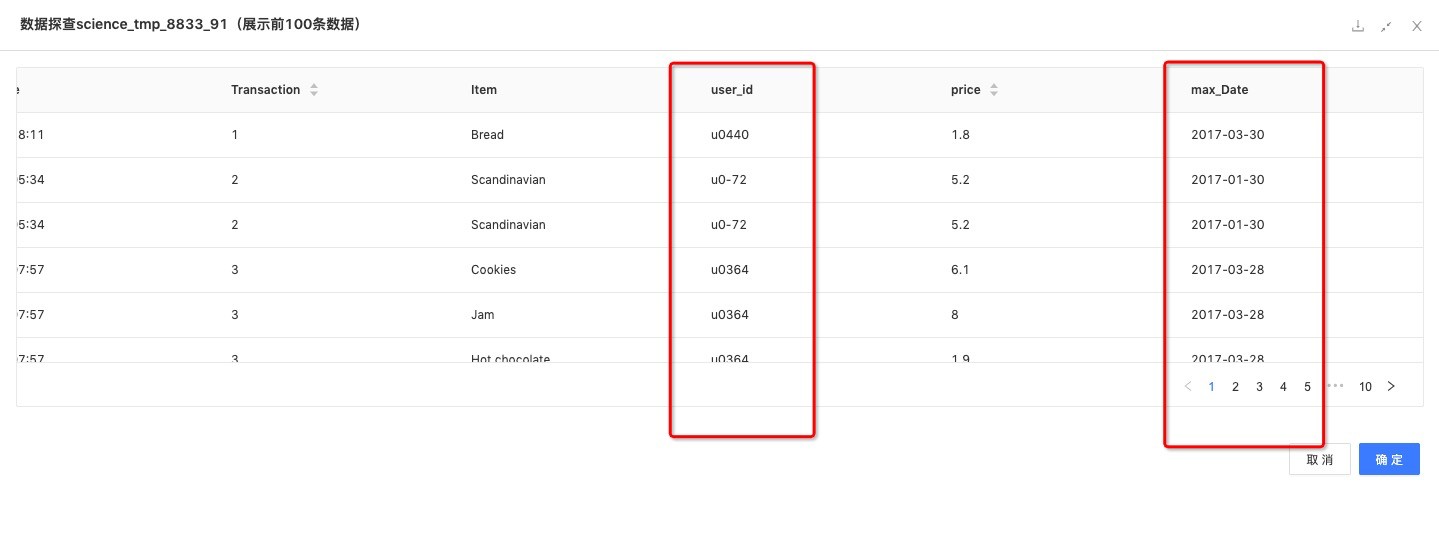
Task: Click the download icon in dialog header
Action: [x=1358, y=26]
